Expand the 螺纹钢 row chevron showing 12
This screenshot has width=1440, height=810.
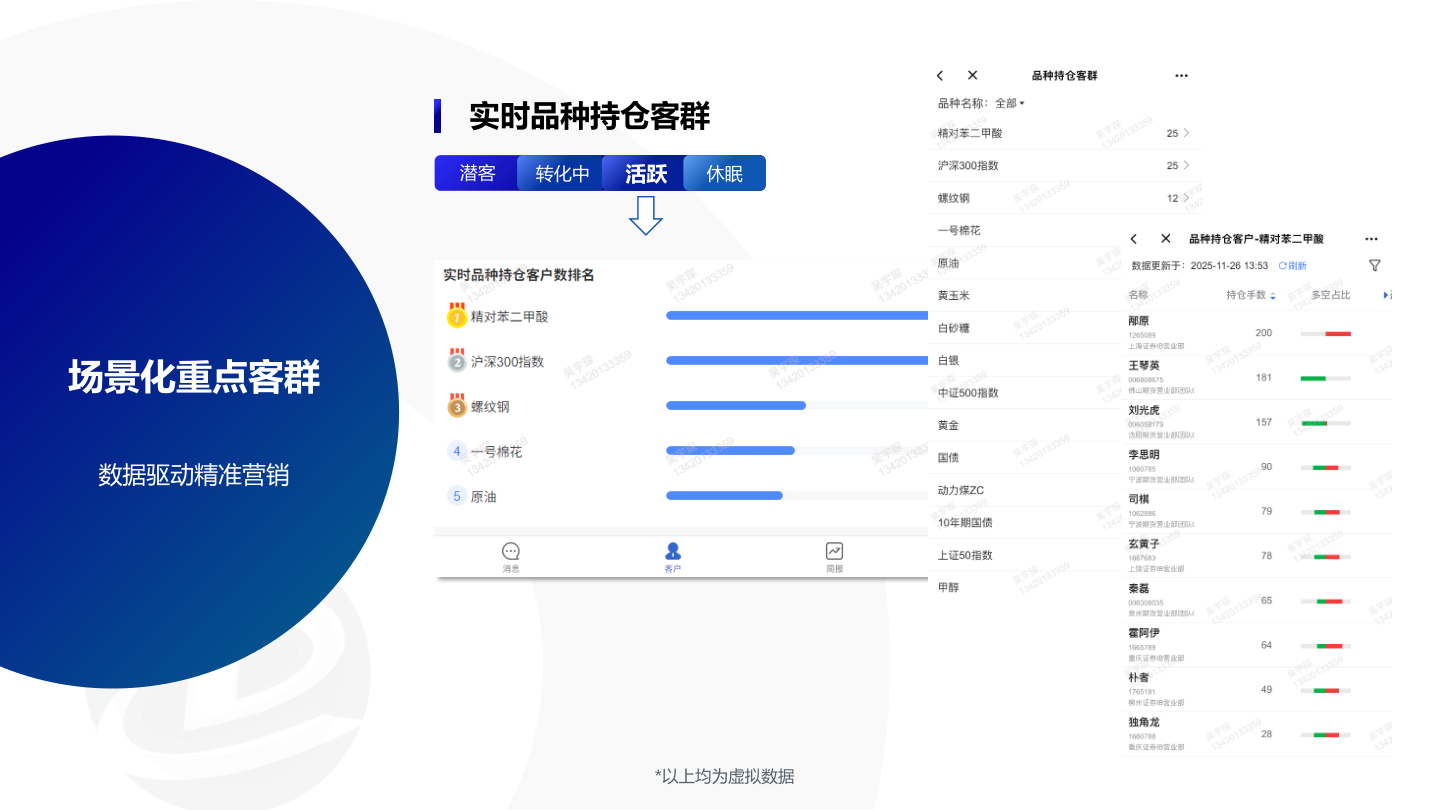tap(1185, 198)
